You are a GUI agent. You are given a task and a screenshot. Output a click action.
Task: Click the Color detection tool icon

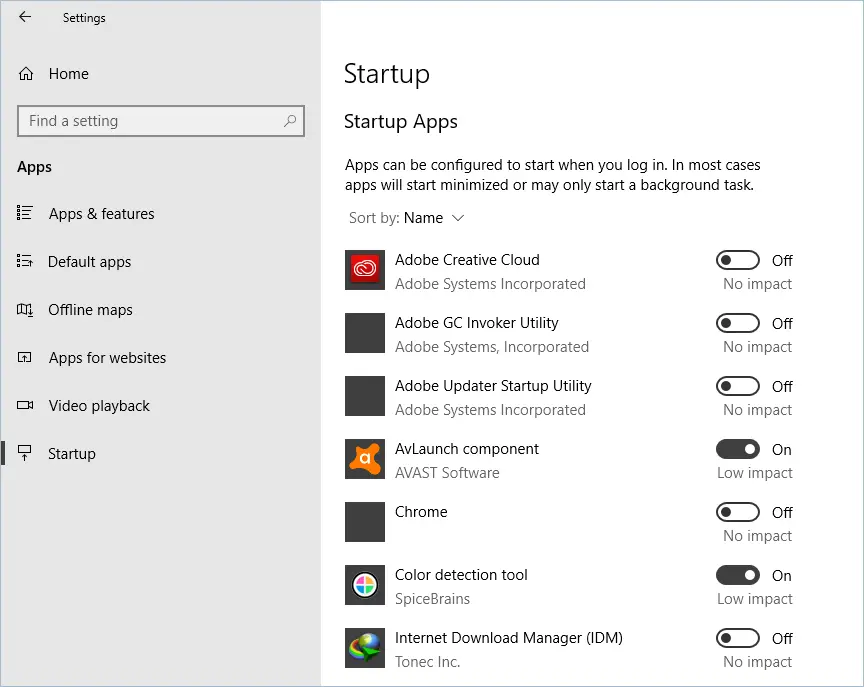coord(365,586)
